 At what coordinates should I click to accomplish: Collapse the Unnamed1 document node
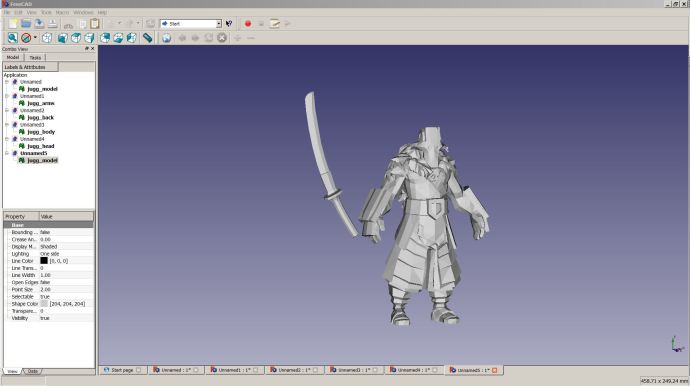[7, 96]
